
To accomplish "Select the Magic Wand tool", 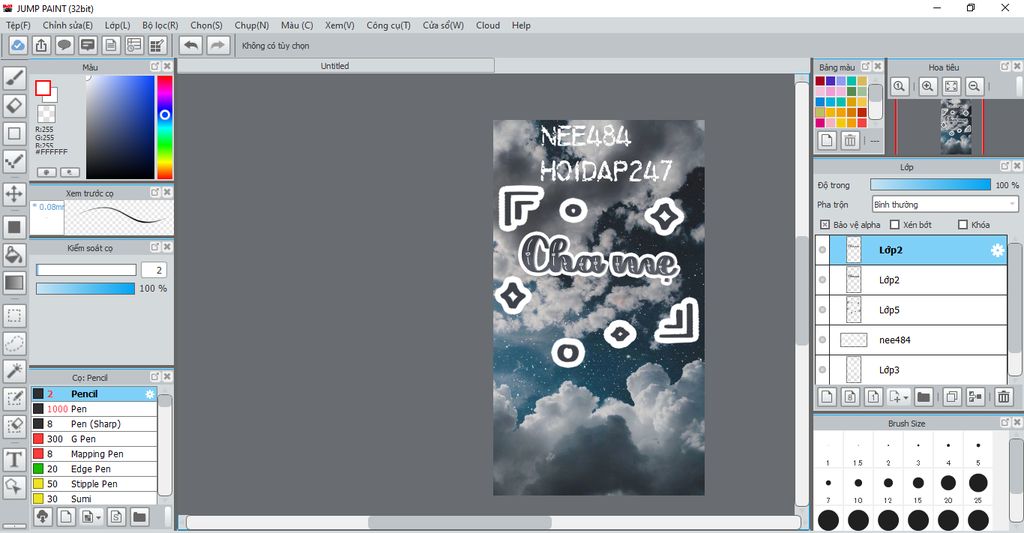I will coord(14,370).
